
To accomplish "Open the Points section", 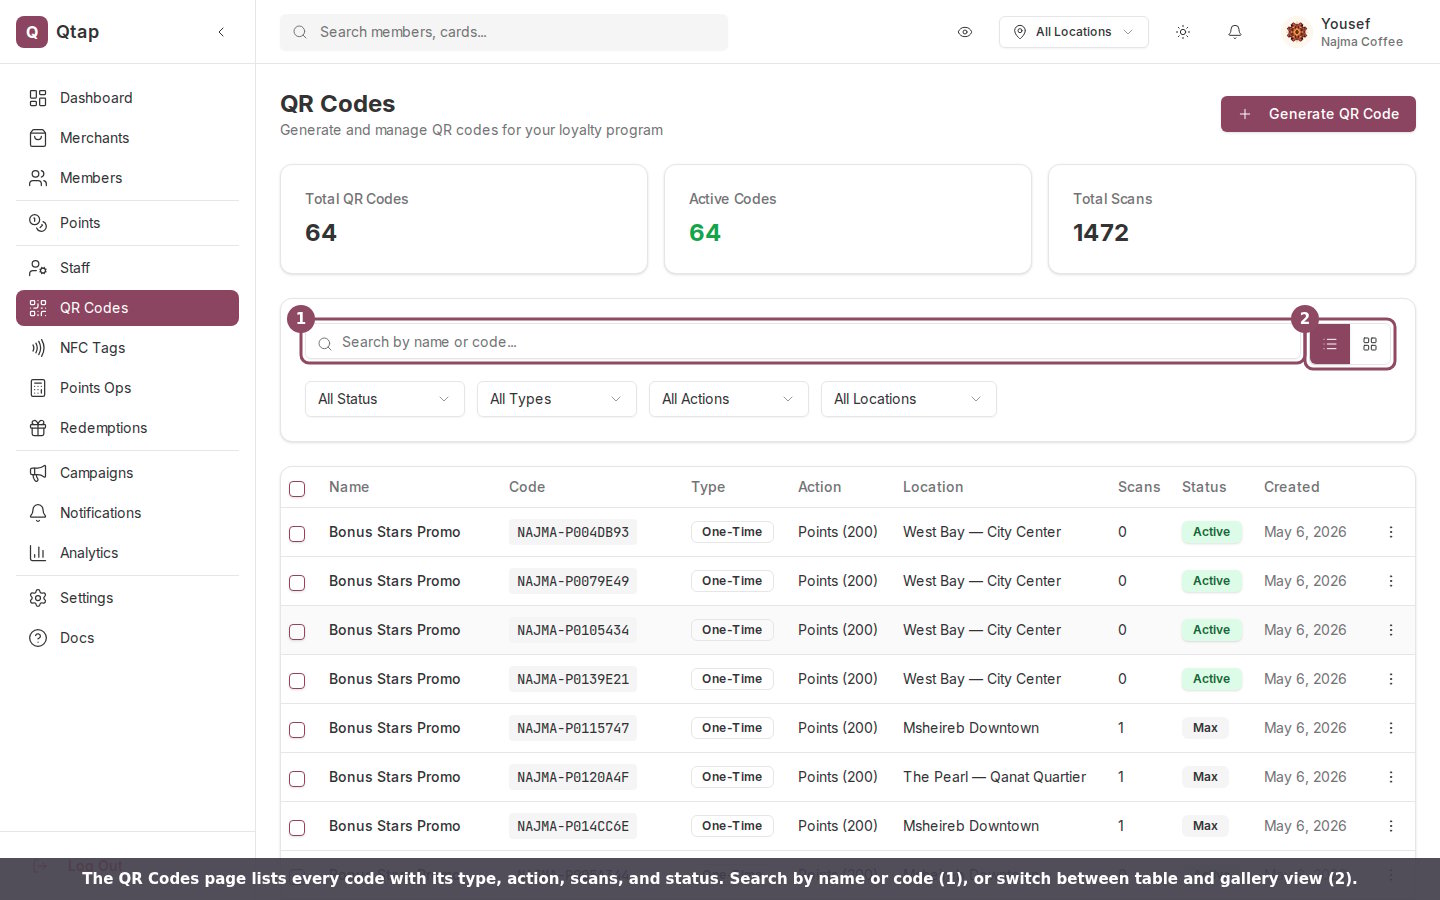I will click(127, 223).
